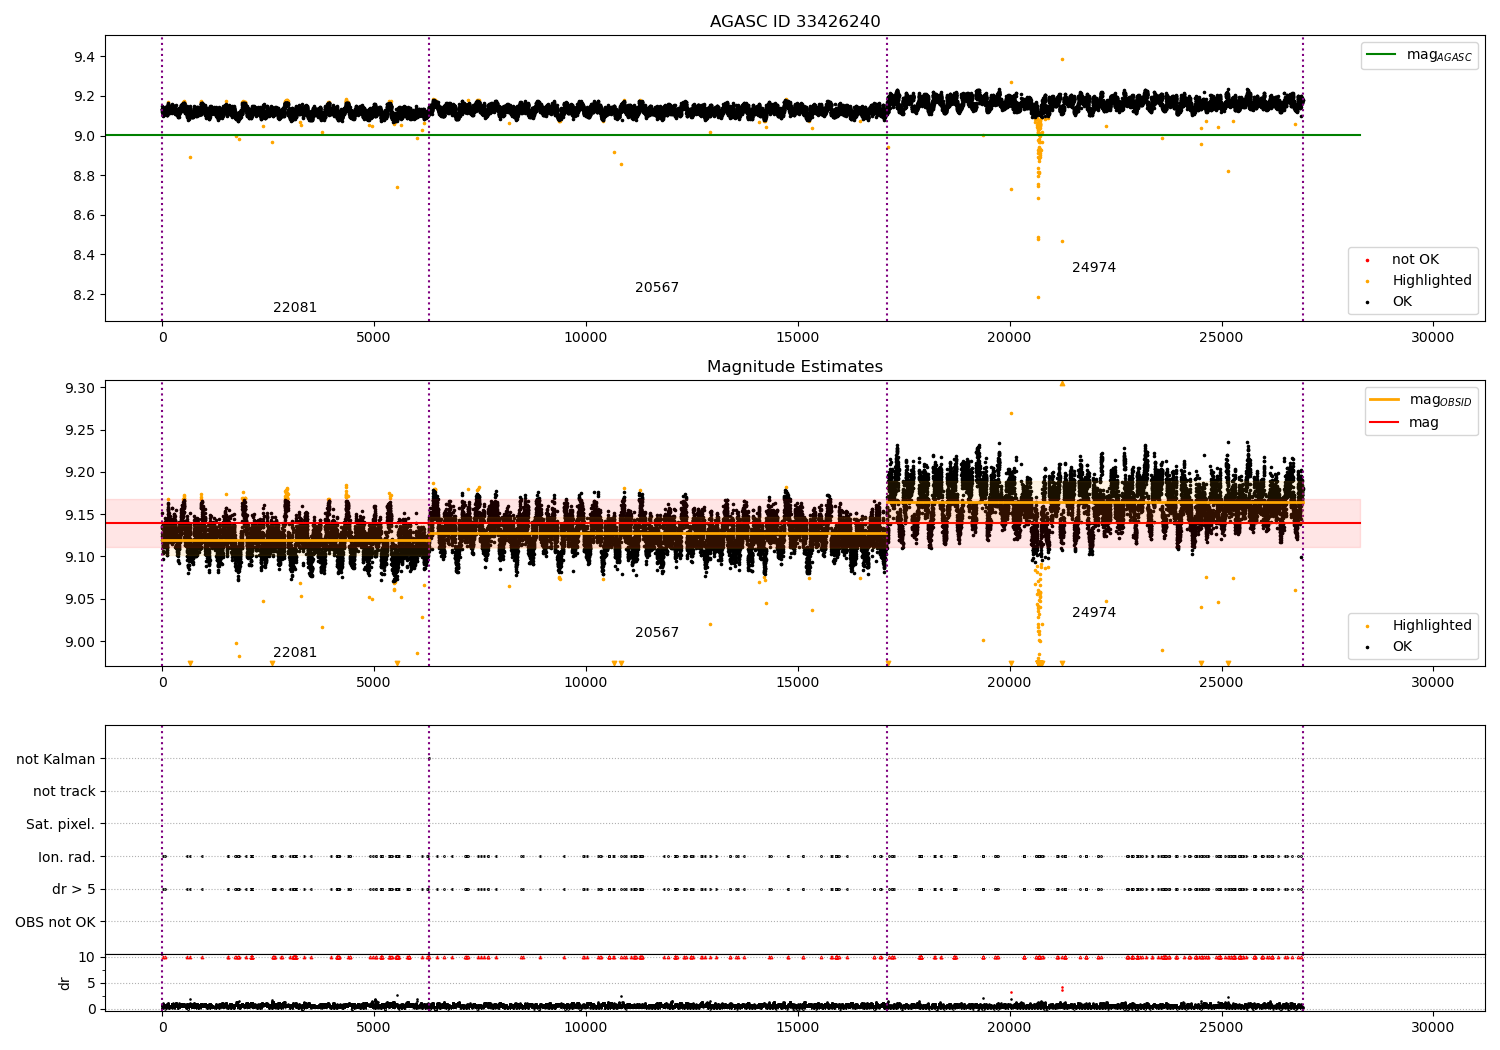Click the 8.4 y-axis tick label
The height and width of the screenshot is (1050, 1500).
point(84,256)
